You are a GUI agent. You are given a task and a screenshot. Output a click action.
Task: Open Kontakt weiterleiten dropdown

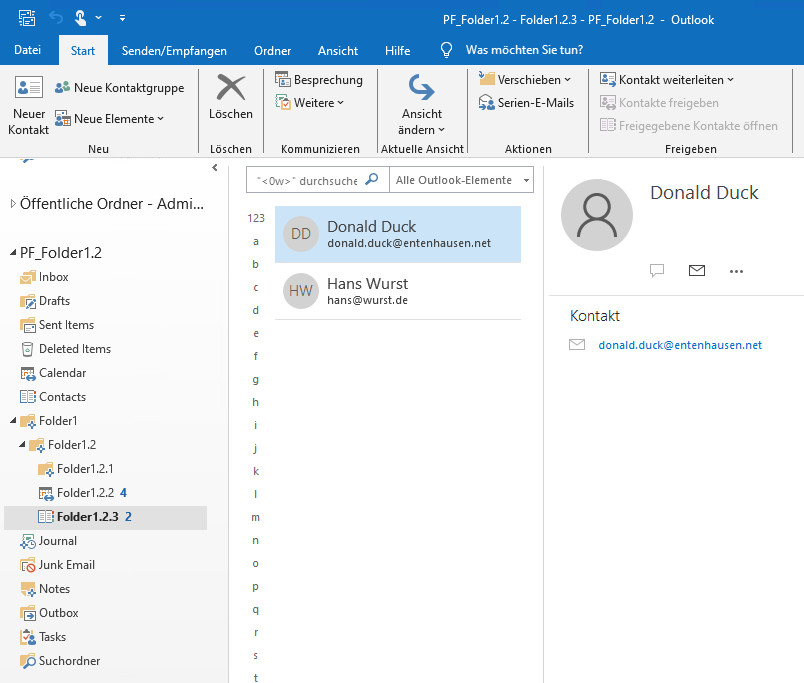click(667, 80)
